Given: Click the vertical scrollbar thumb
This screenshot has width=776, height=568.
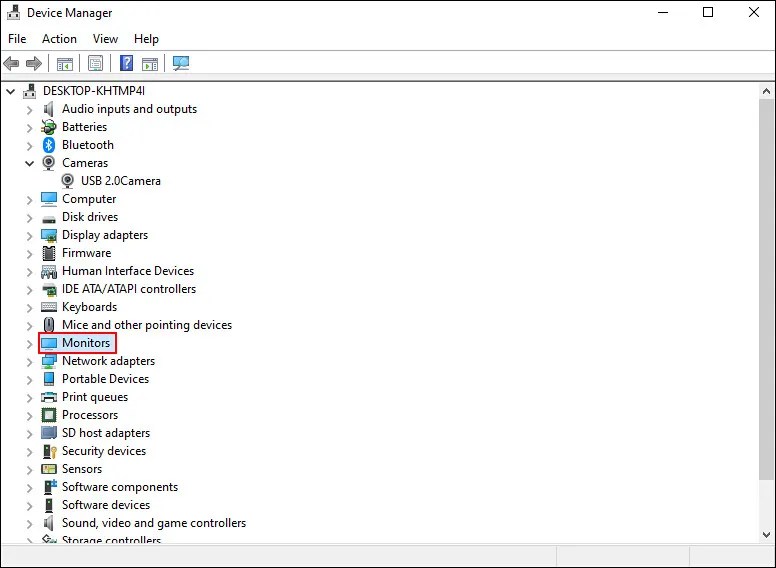Looking at the screenshot, I should tap(766, 289).
